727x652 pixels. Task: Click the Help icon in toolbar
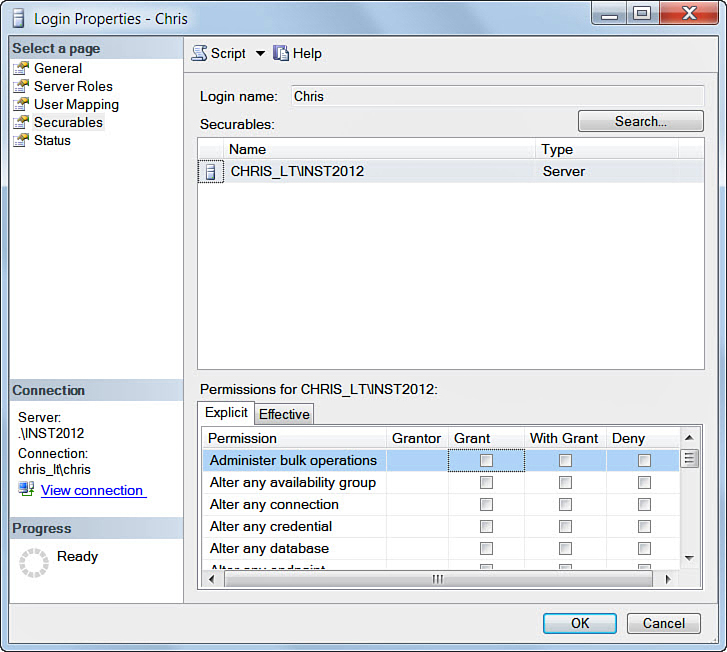click(281, 53)
